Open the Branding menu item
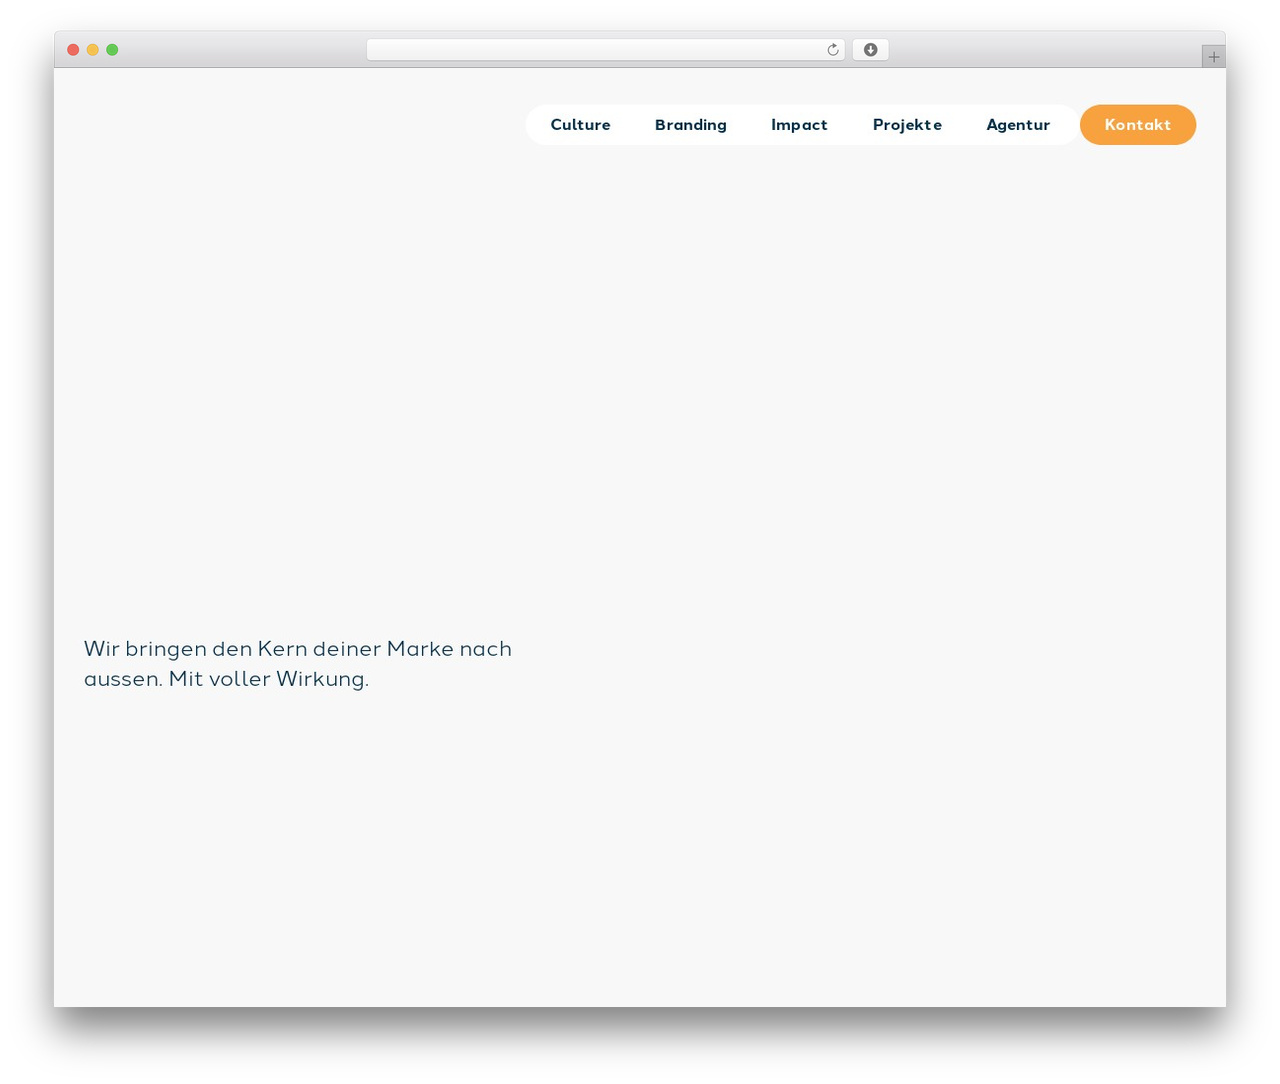This screenshot has width=1280, height=1084. click(691, 125)
